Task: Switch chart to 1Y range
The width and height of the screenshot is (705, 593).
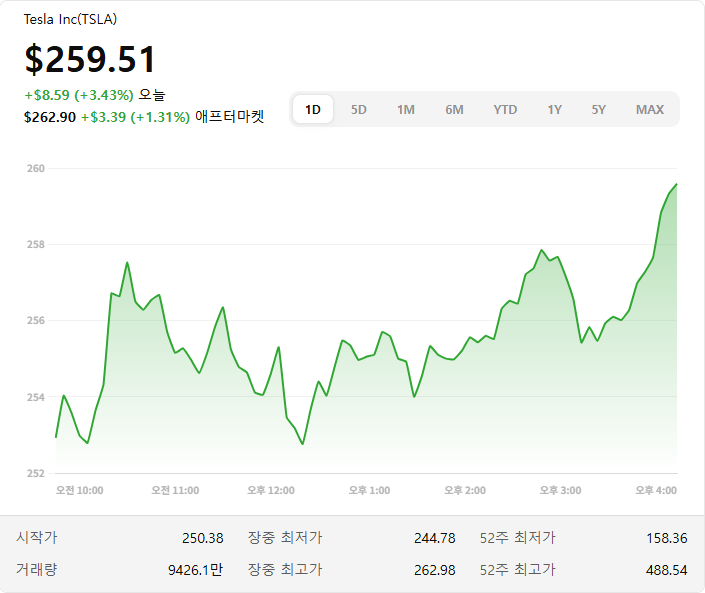Action: [x=554, y=109]
